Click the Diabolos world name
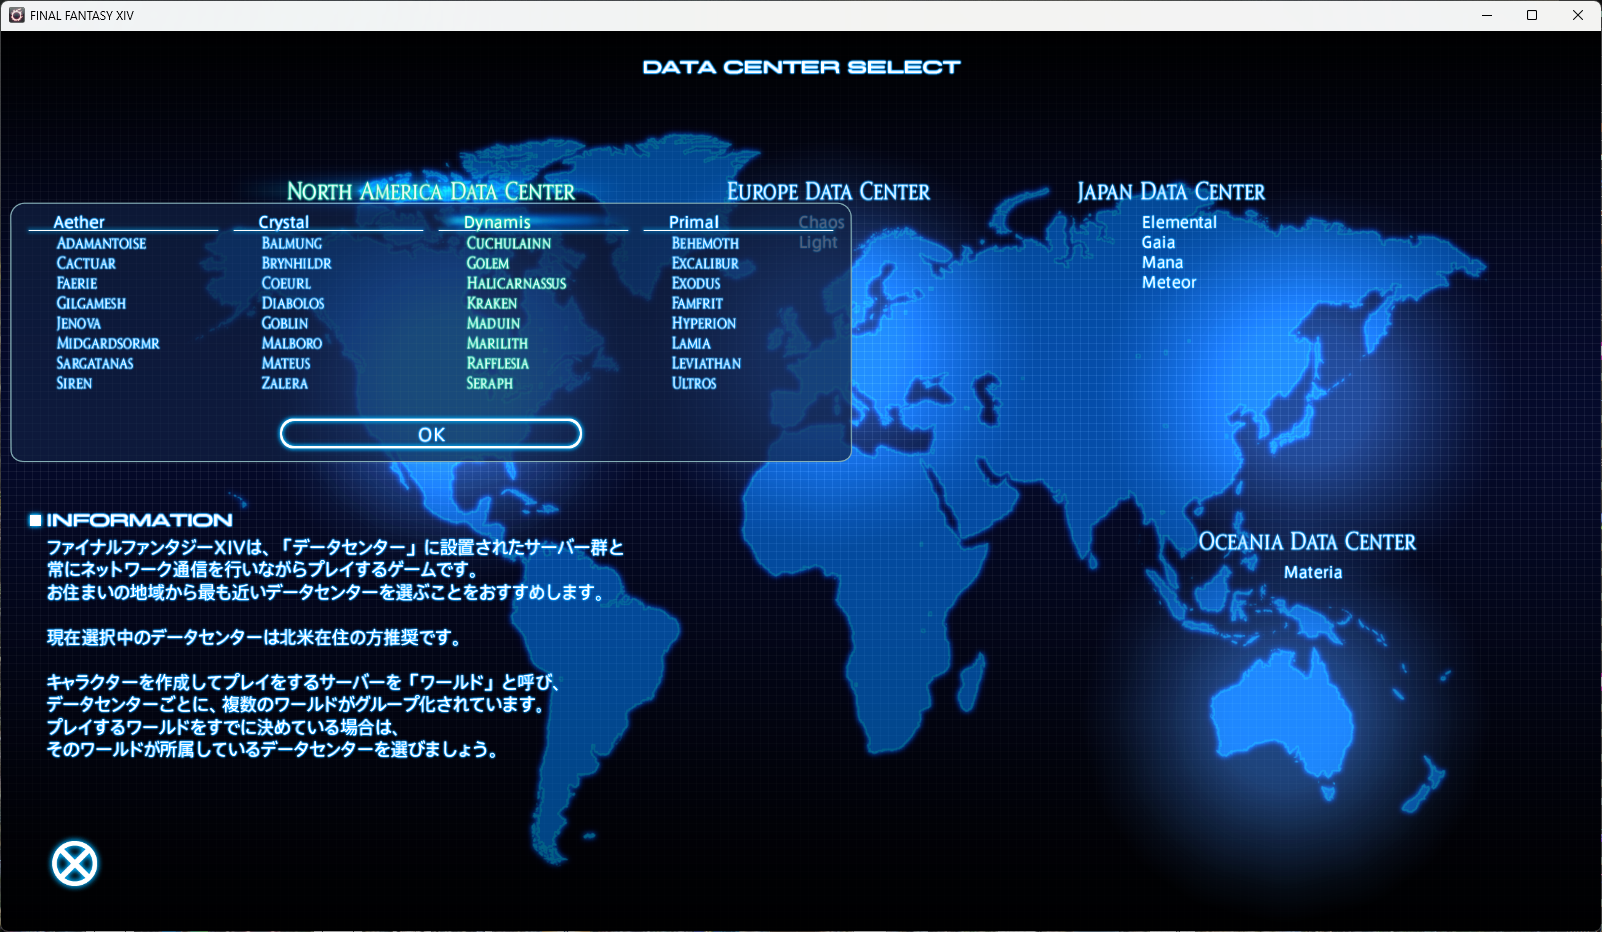This screenshot has height=932, width=1602. (293, 303)
